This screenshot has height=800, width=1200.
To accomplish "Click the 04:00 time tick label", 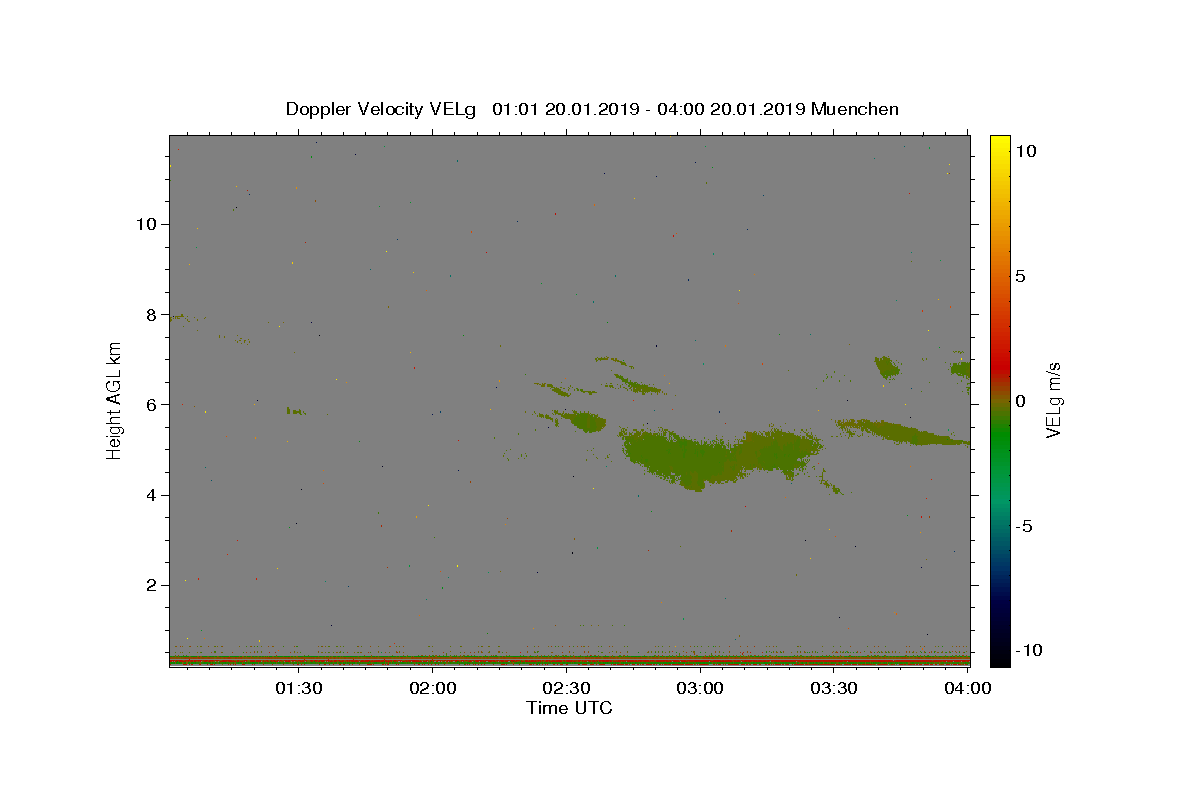I will coord(968,688).
